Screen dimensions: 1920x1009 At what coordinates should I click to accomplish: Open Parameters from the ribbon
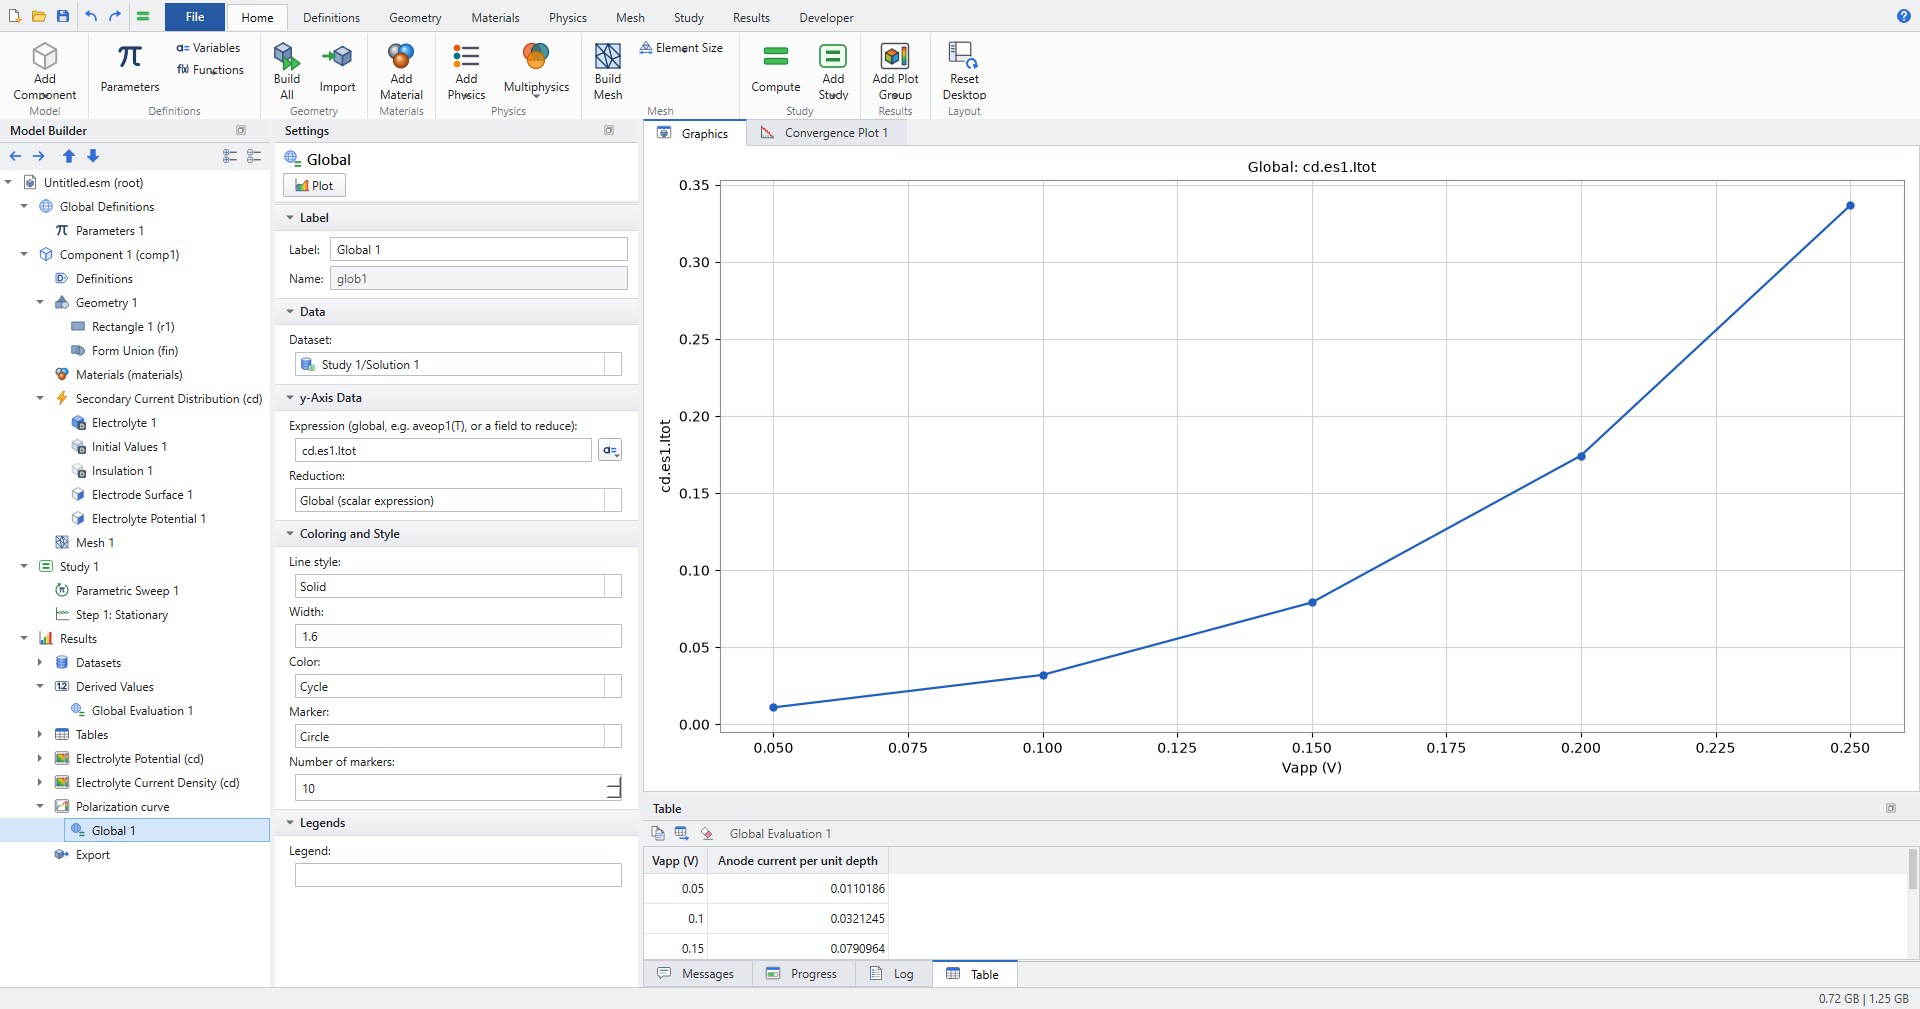click(130, 68)
